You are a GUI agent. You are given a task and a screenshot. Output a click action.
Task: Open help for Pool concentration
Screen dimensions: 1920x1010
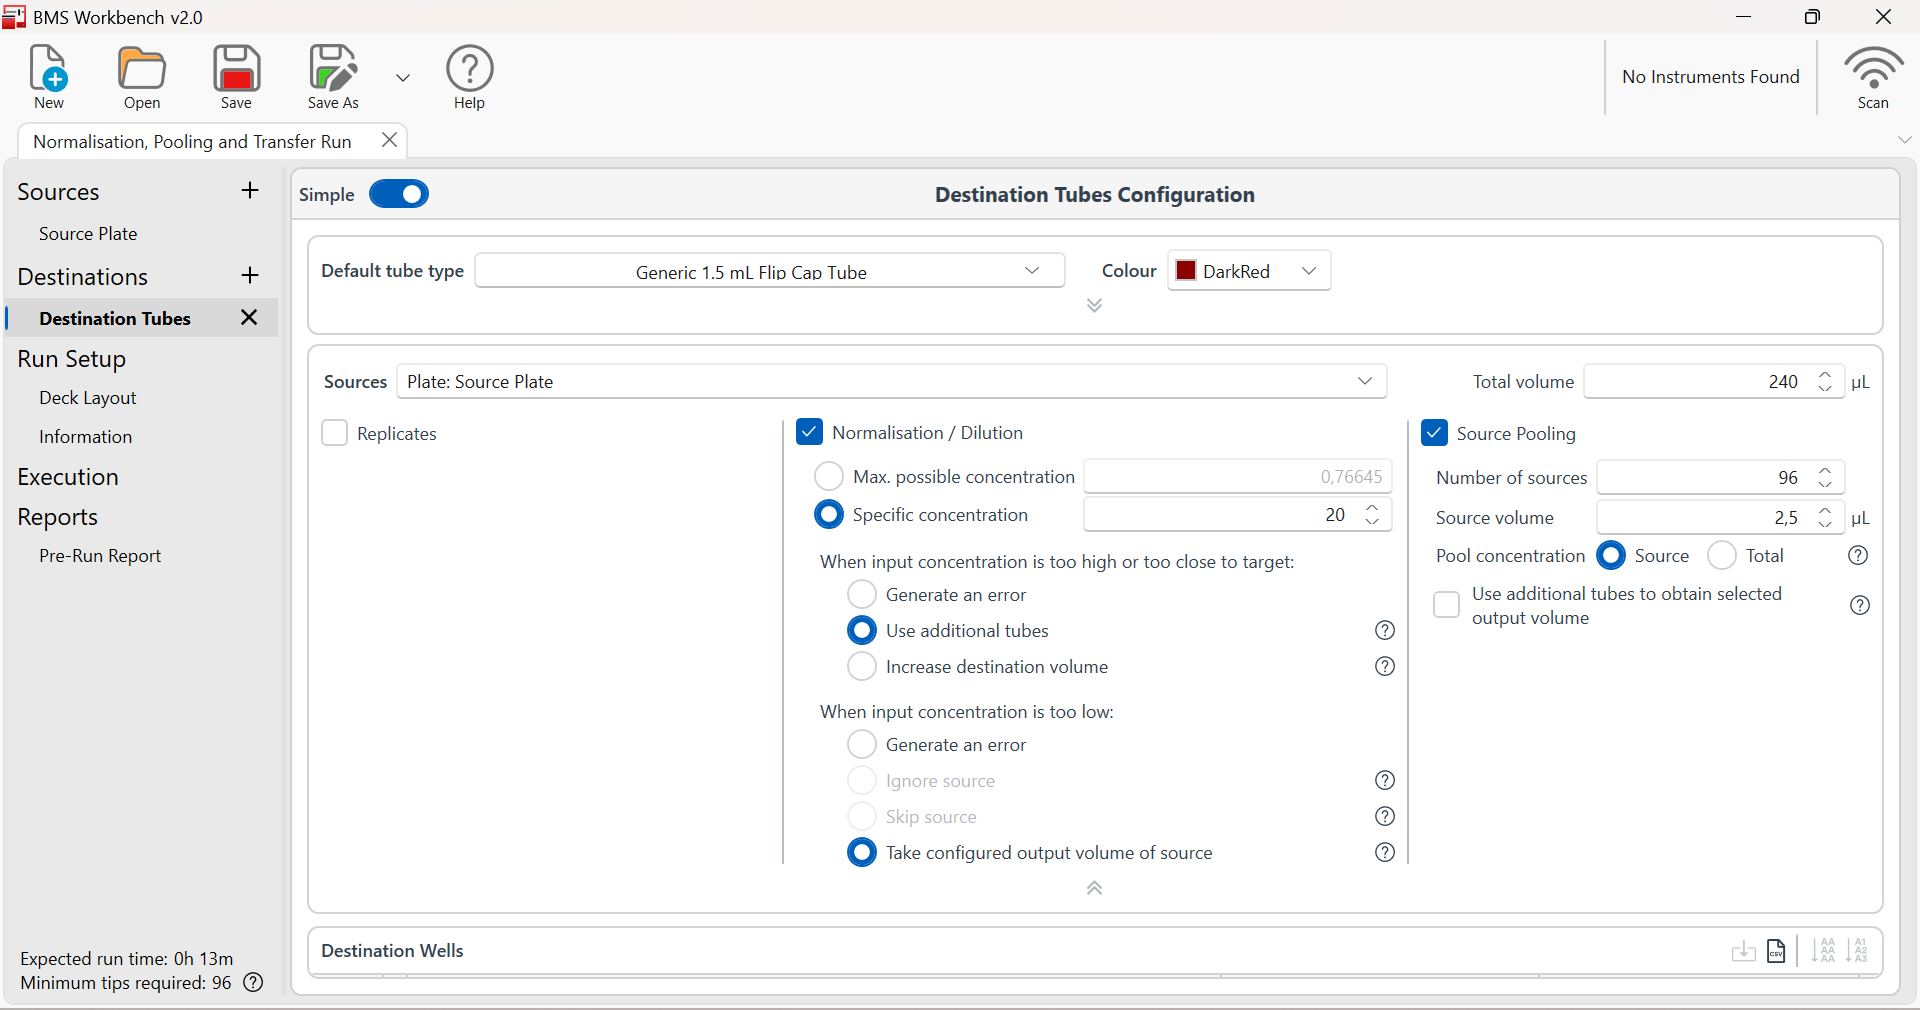click(1858, 555)
